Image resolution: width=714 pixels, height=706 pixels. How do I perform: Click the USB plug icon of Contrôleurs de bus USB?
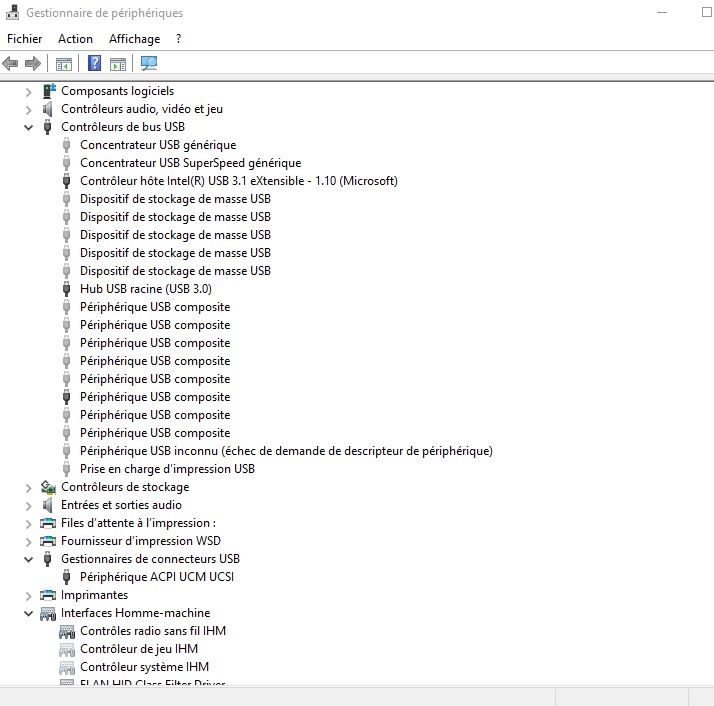click(x=47, y=127)
